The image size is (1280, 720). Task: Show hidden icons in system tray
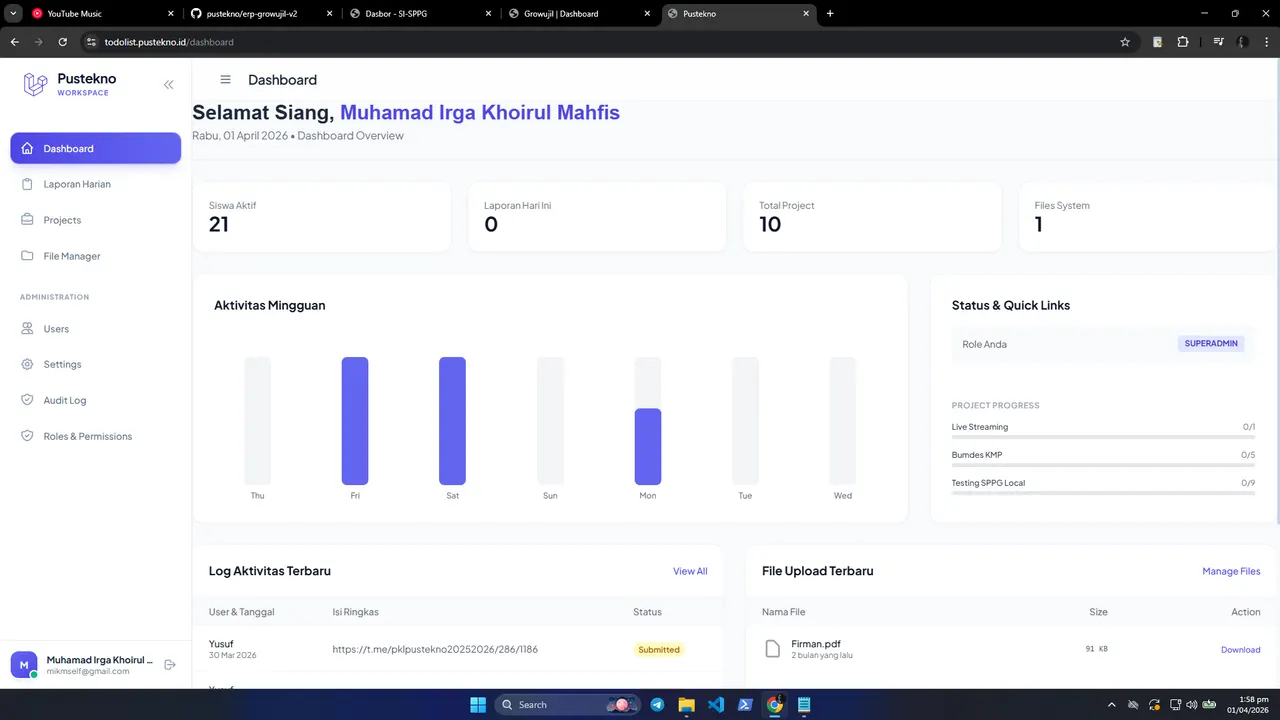tap(1112, 705)
